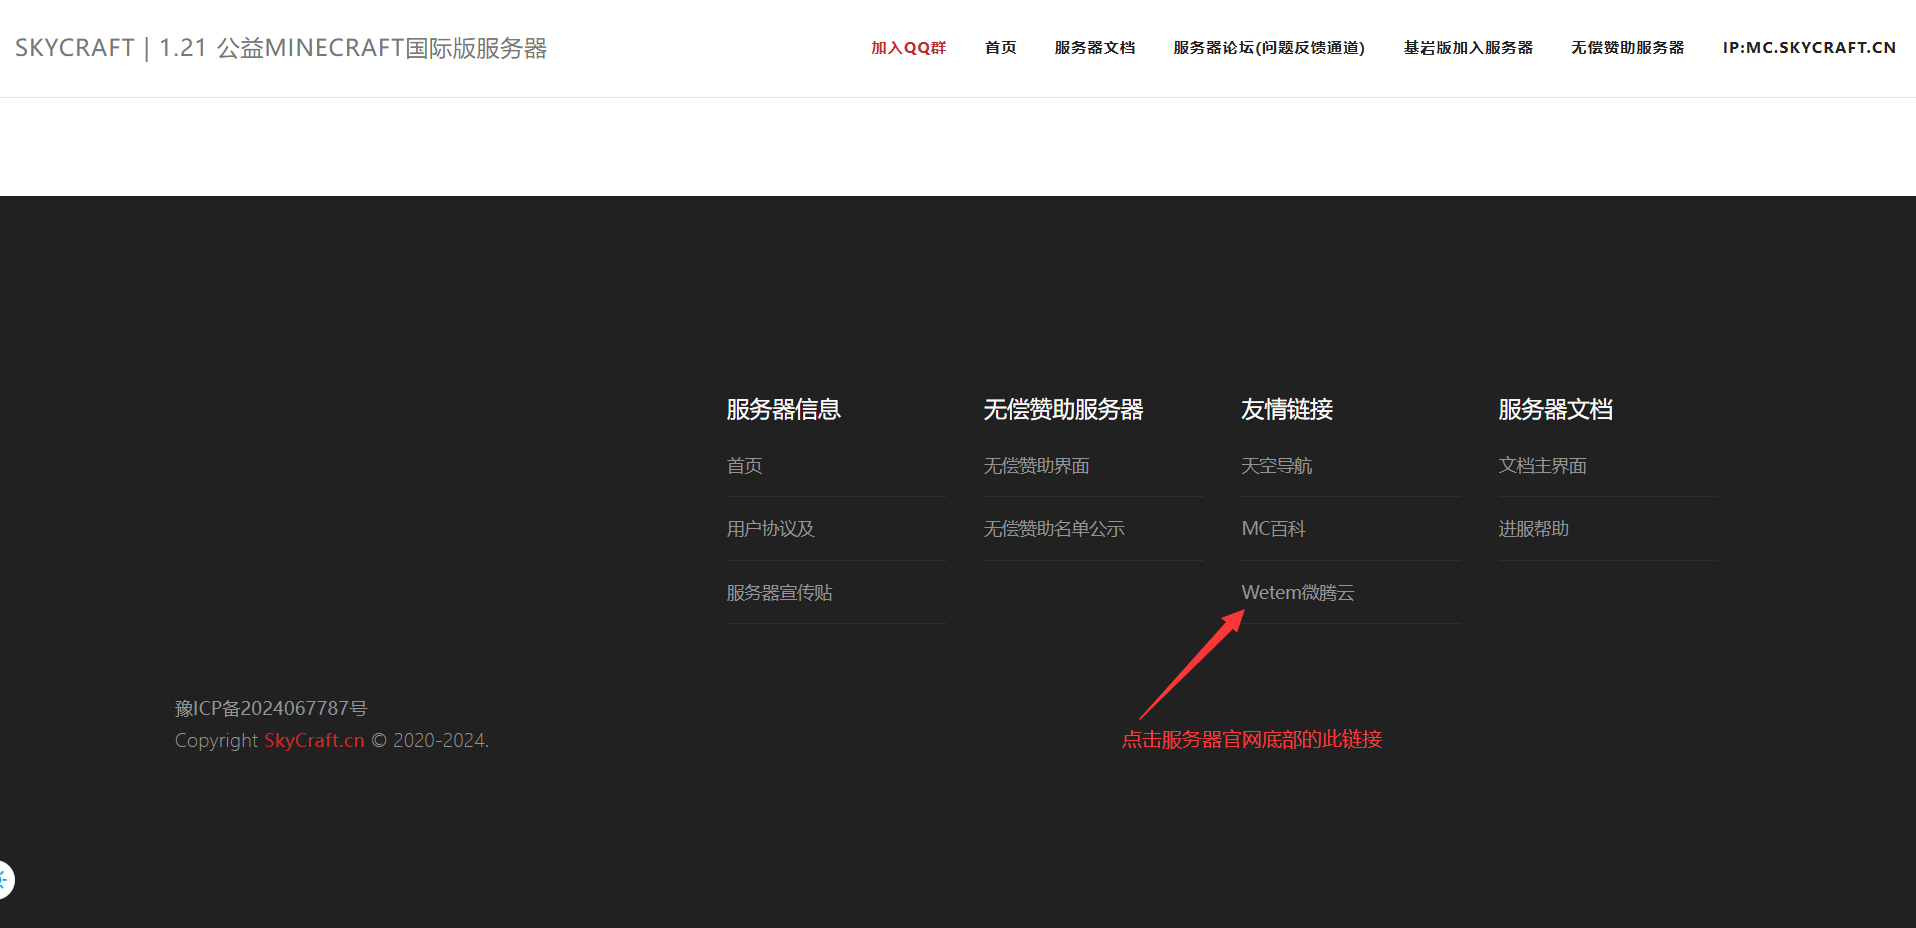Open the 无偿赞助名单公示 footer link
Viewport: 1916px width, 928px height.
pos(1054,529)
